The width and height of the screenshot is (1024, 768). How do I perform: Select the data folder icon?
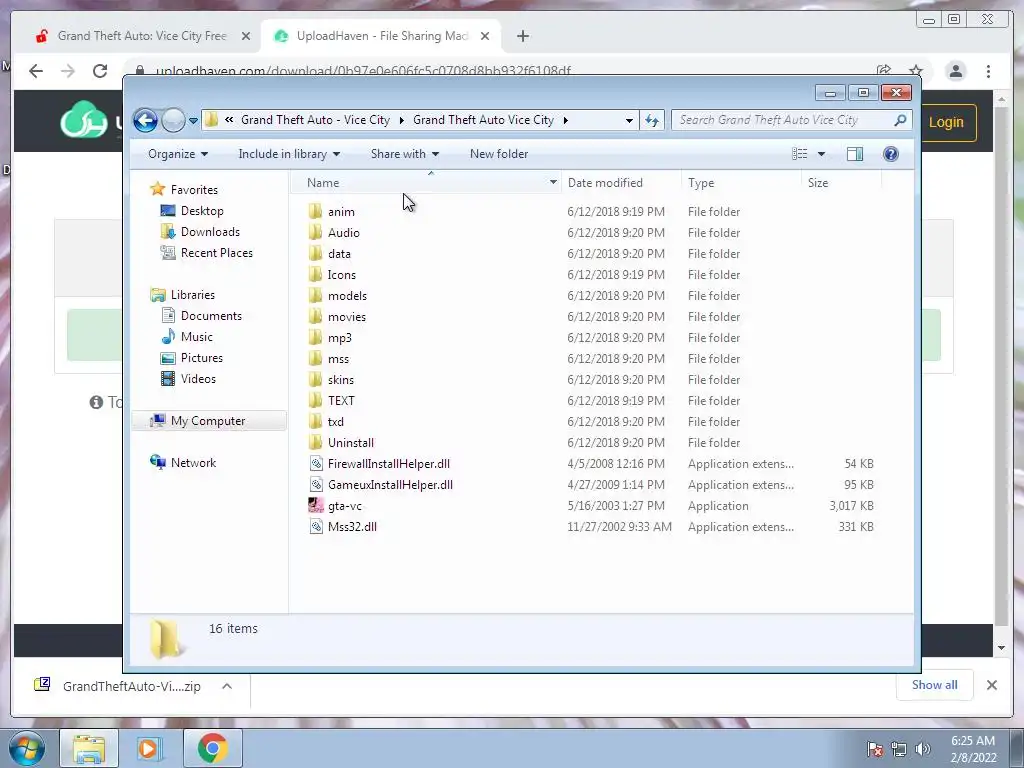tap(315, 253)
